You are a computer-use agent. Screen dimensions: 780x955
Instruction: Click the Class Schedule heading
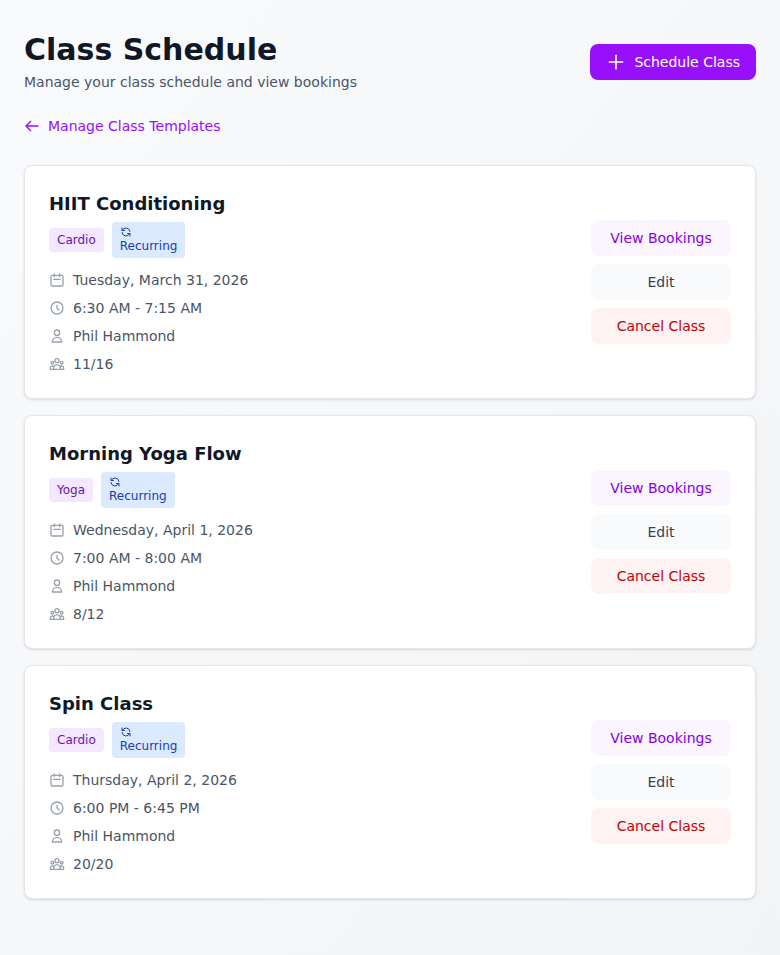(151, 49)
